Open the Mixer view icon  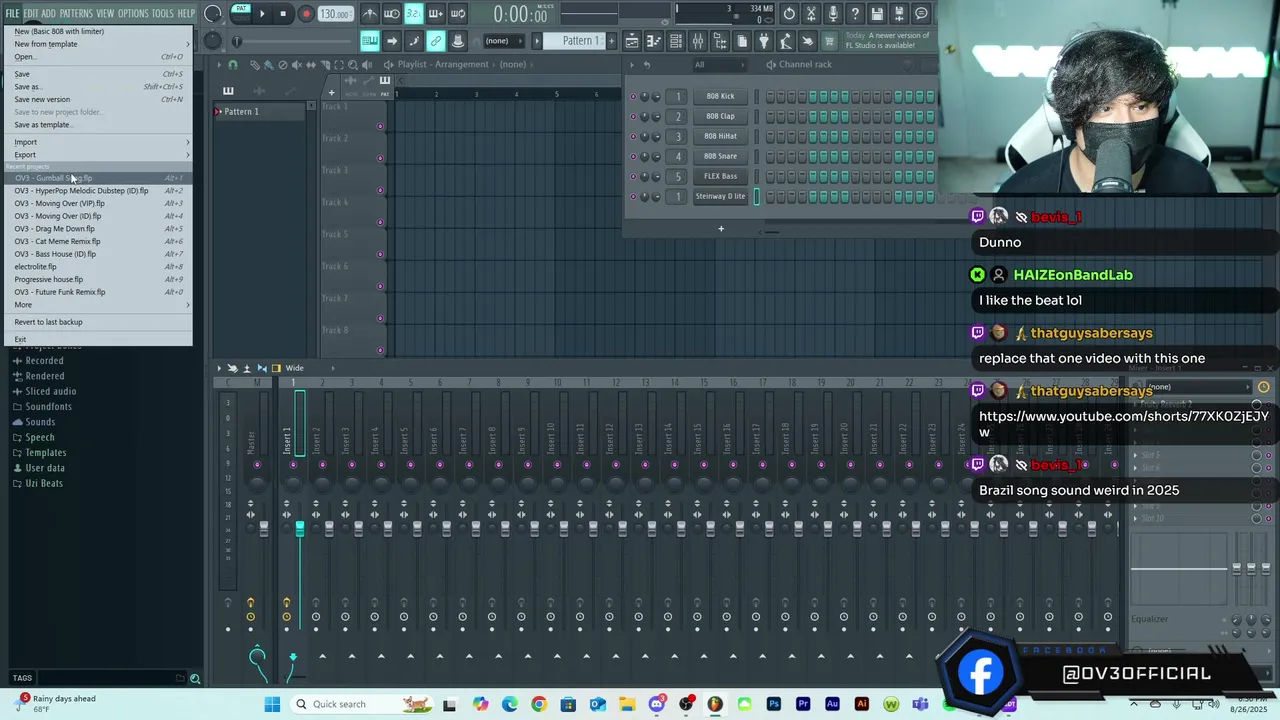pyautogui.click(x=698, y=41)
